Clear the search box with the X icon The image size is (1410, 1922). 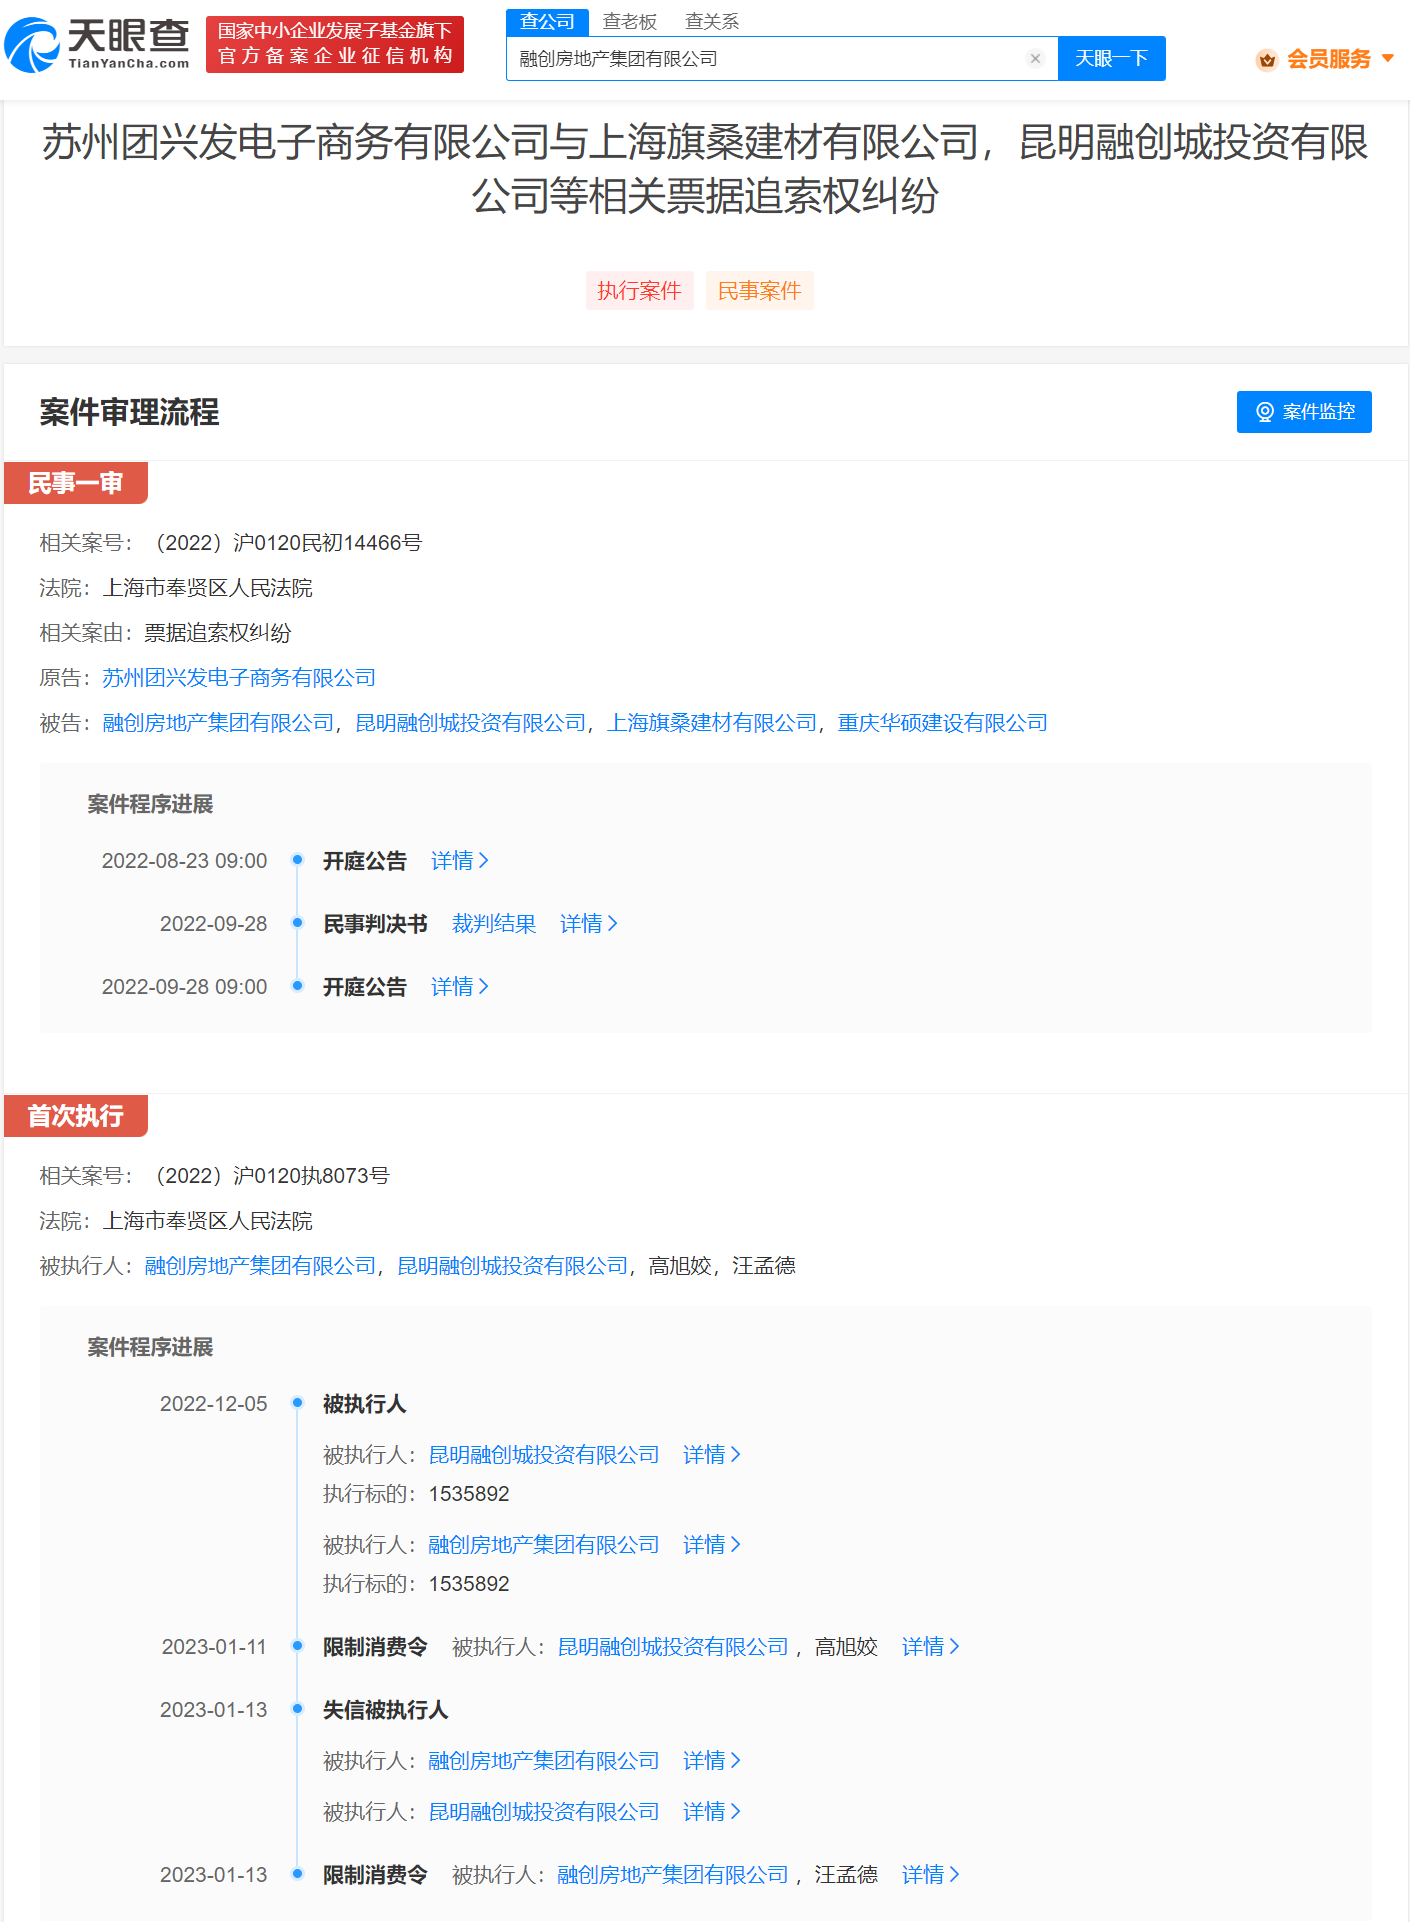tap(1035, 59)
